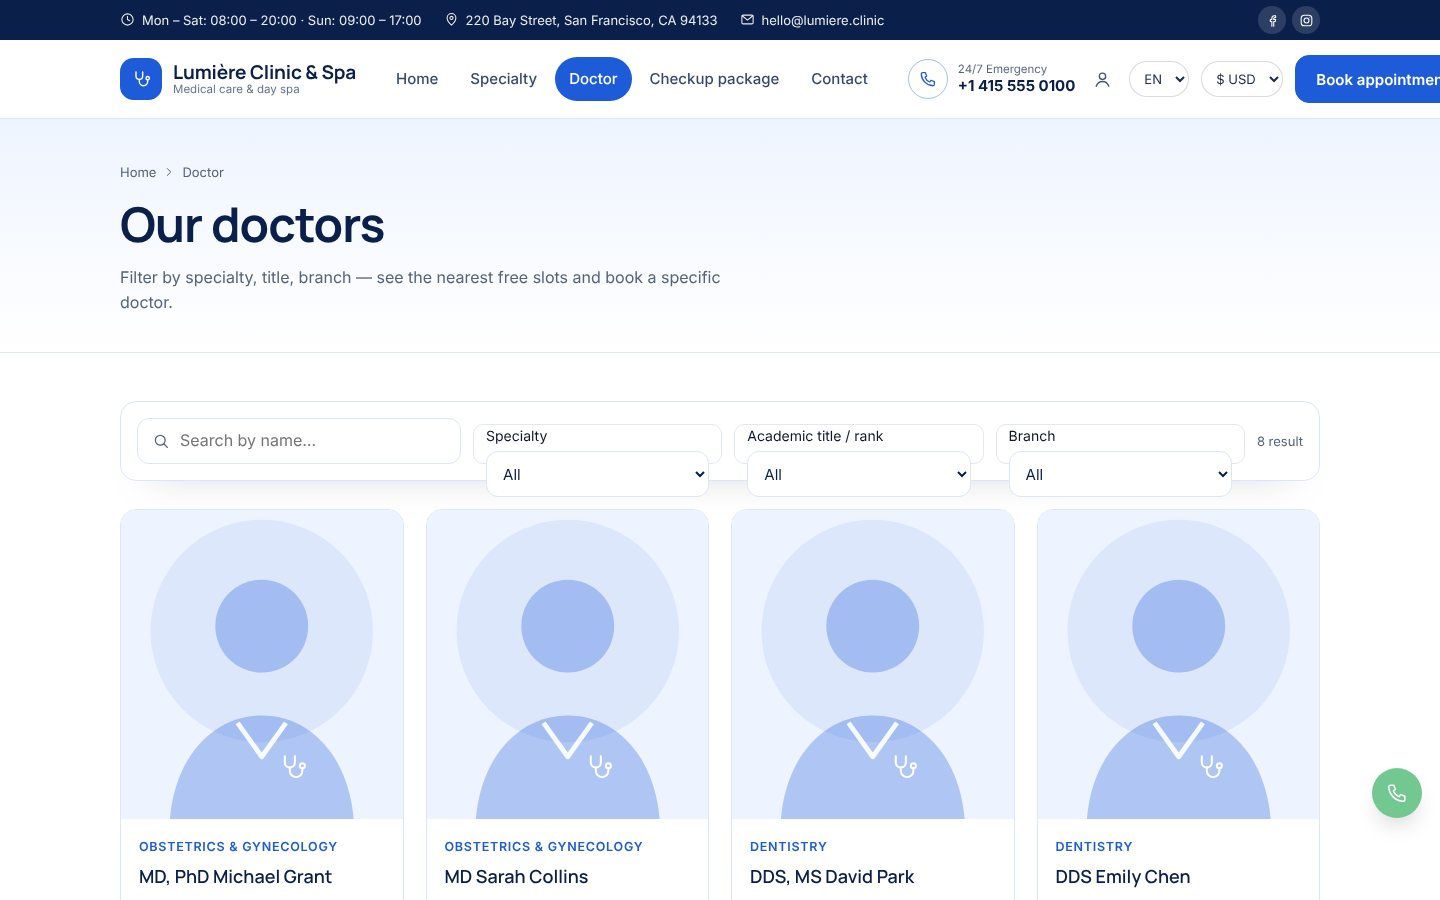Open MD Sarah Collins's photo thumbnail
Image resolution: width=1440 pixels, height=900 pixels.
567,665
